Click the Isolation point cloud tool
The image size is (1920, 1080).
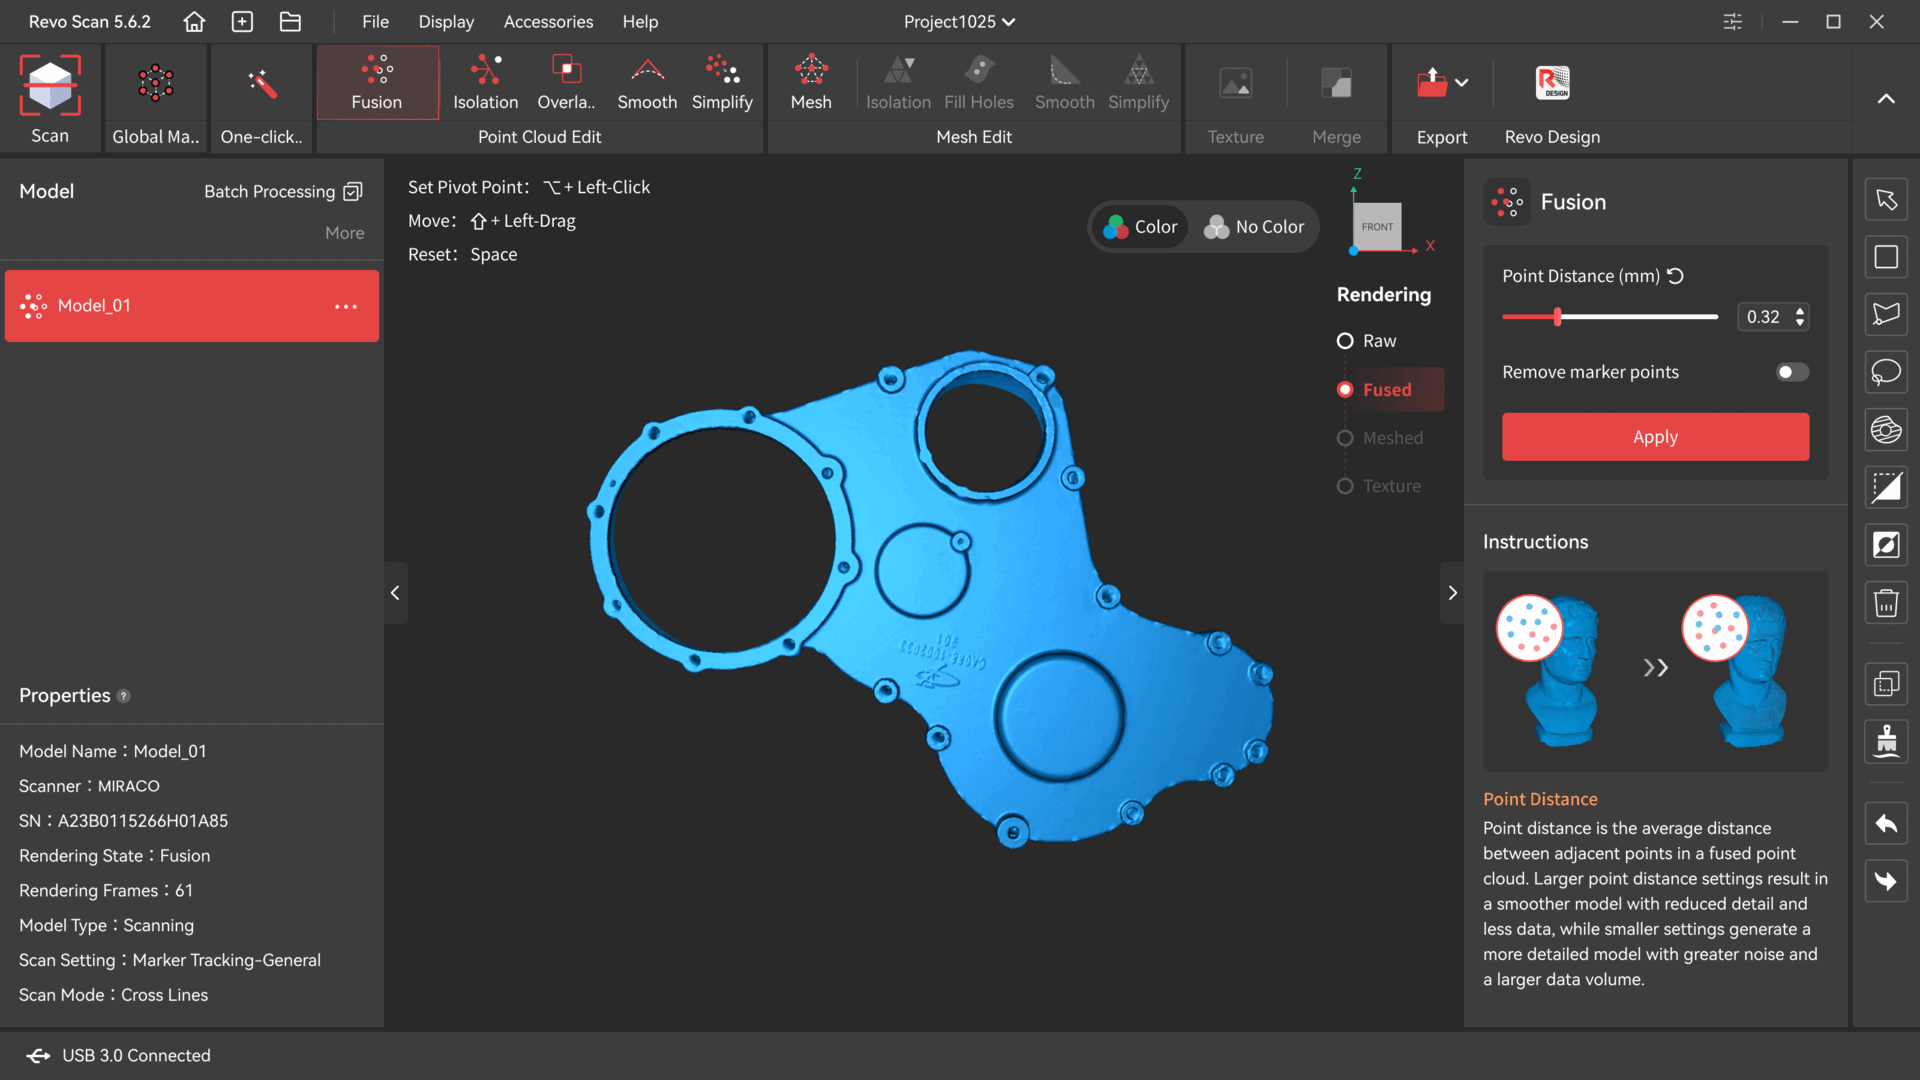[485, 83]
